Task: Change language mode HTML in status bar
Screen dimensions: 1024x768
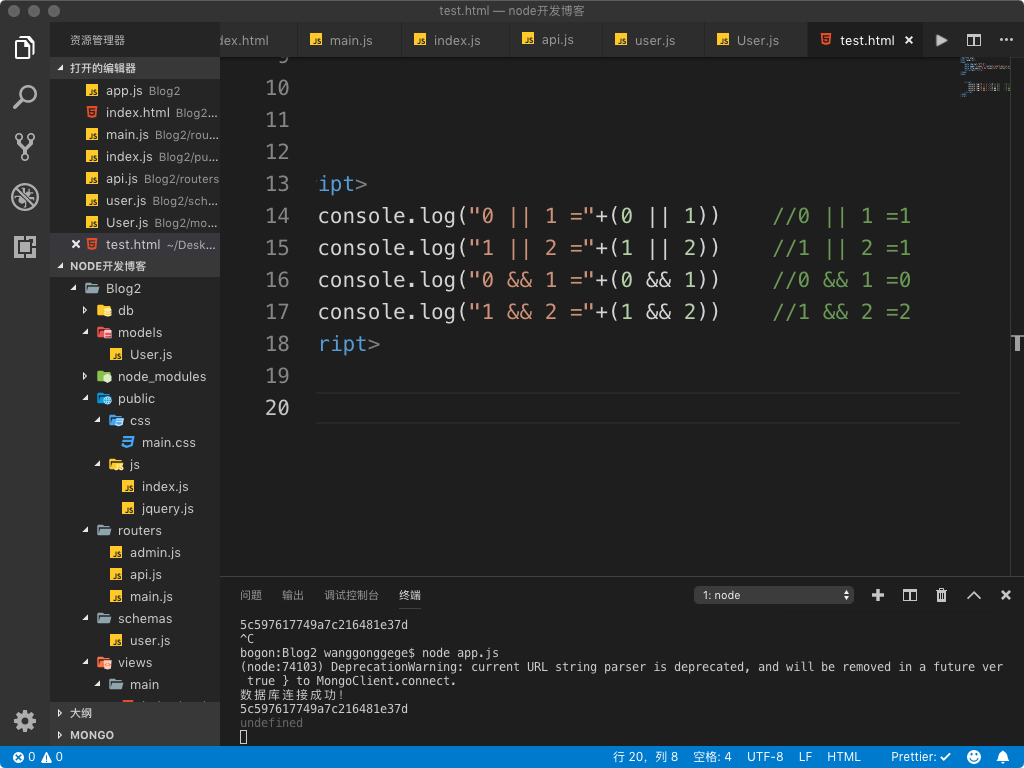Action: coord(844,757)
